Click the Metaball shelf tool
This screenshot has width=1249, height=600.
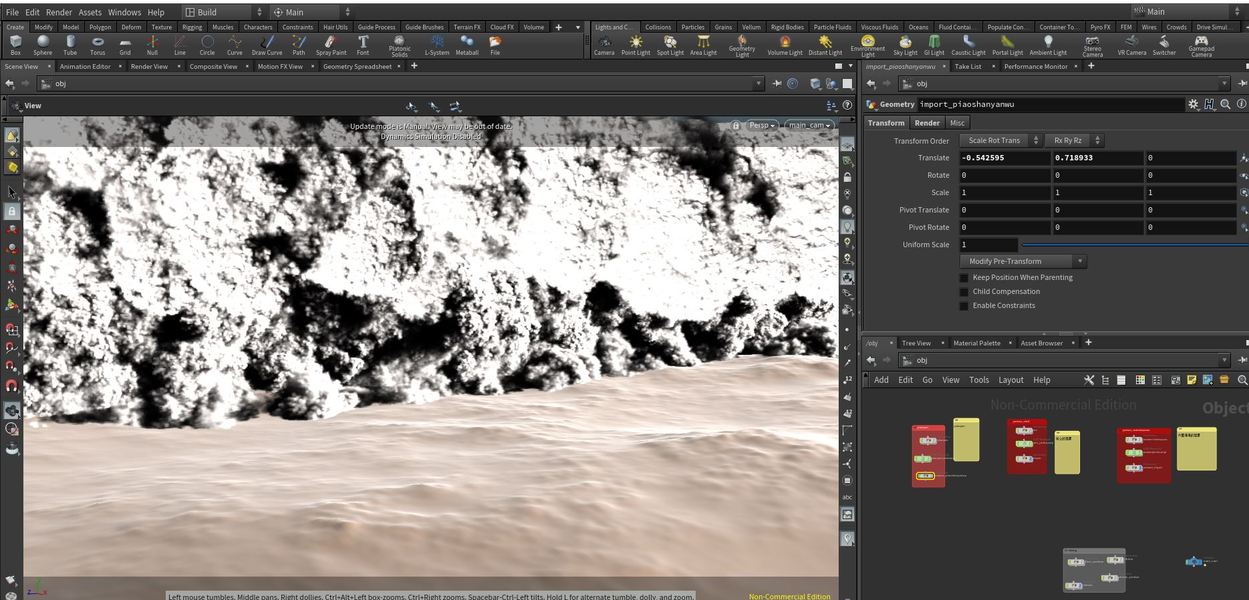coord(466,44)
